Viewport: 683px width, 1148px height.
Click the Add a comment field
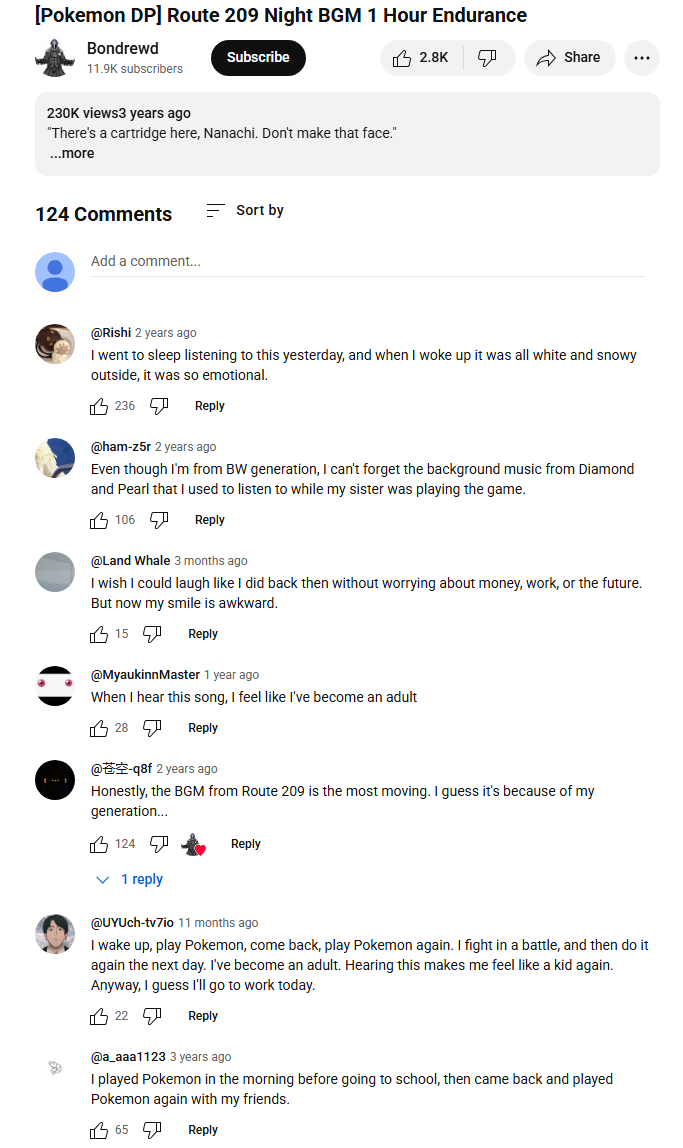point(366,261)
